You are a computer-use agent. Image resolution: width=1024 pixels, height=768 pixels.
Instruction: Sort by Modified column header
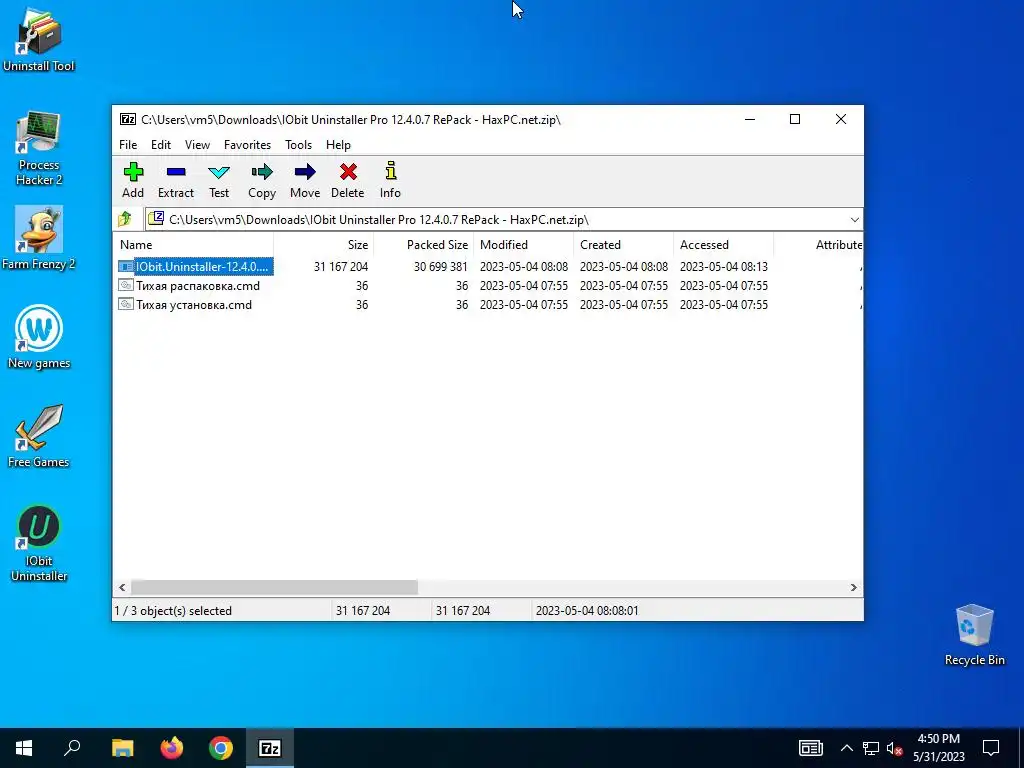click(523, 245)
